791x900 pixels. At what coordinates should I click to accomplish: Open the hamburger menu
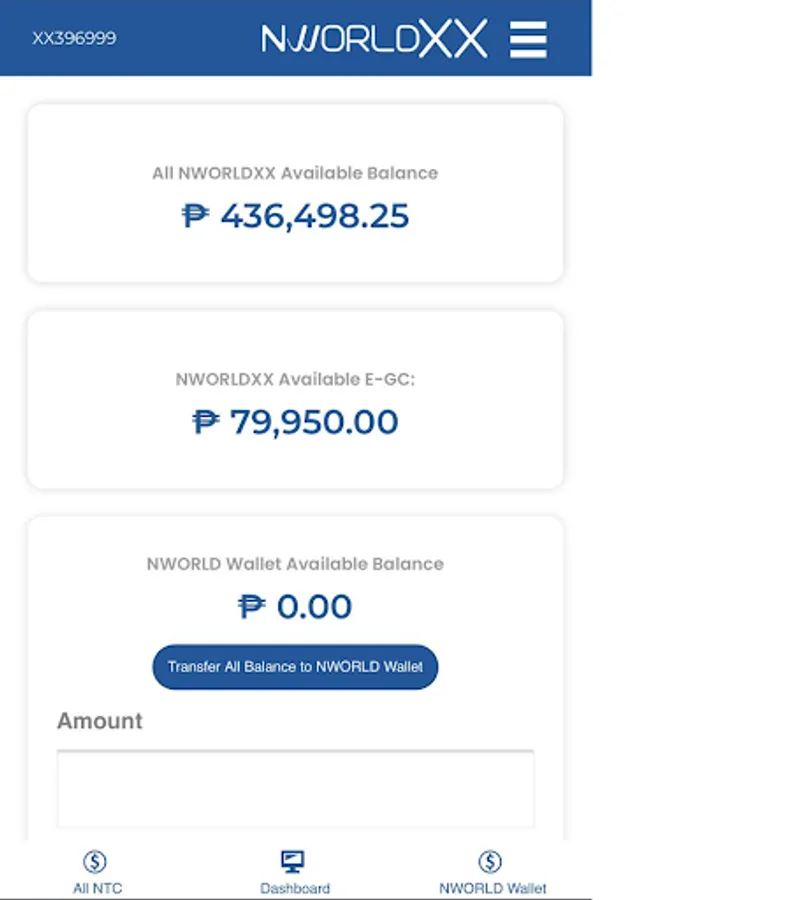(528, 39)
